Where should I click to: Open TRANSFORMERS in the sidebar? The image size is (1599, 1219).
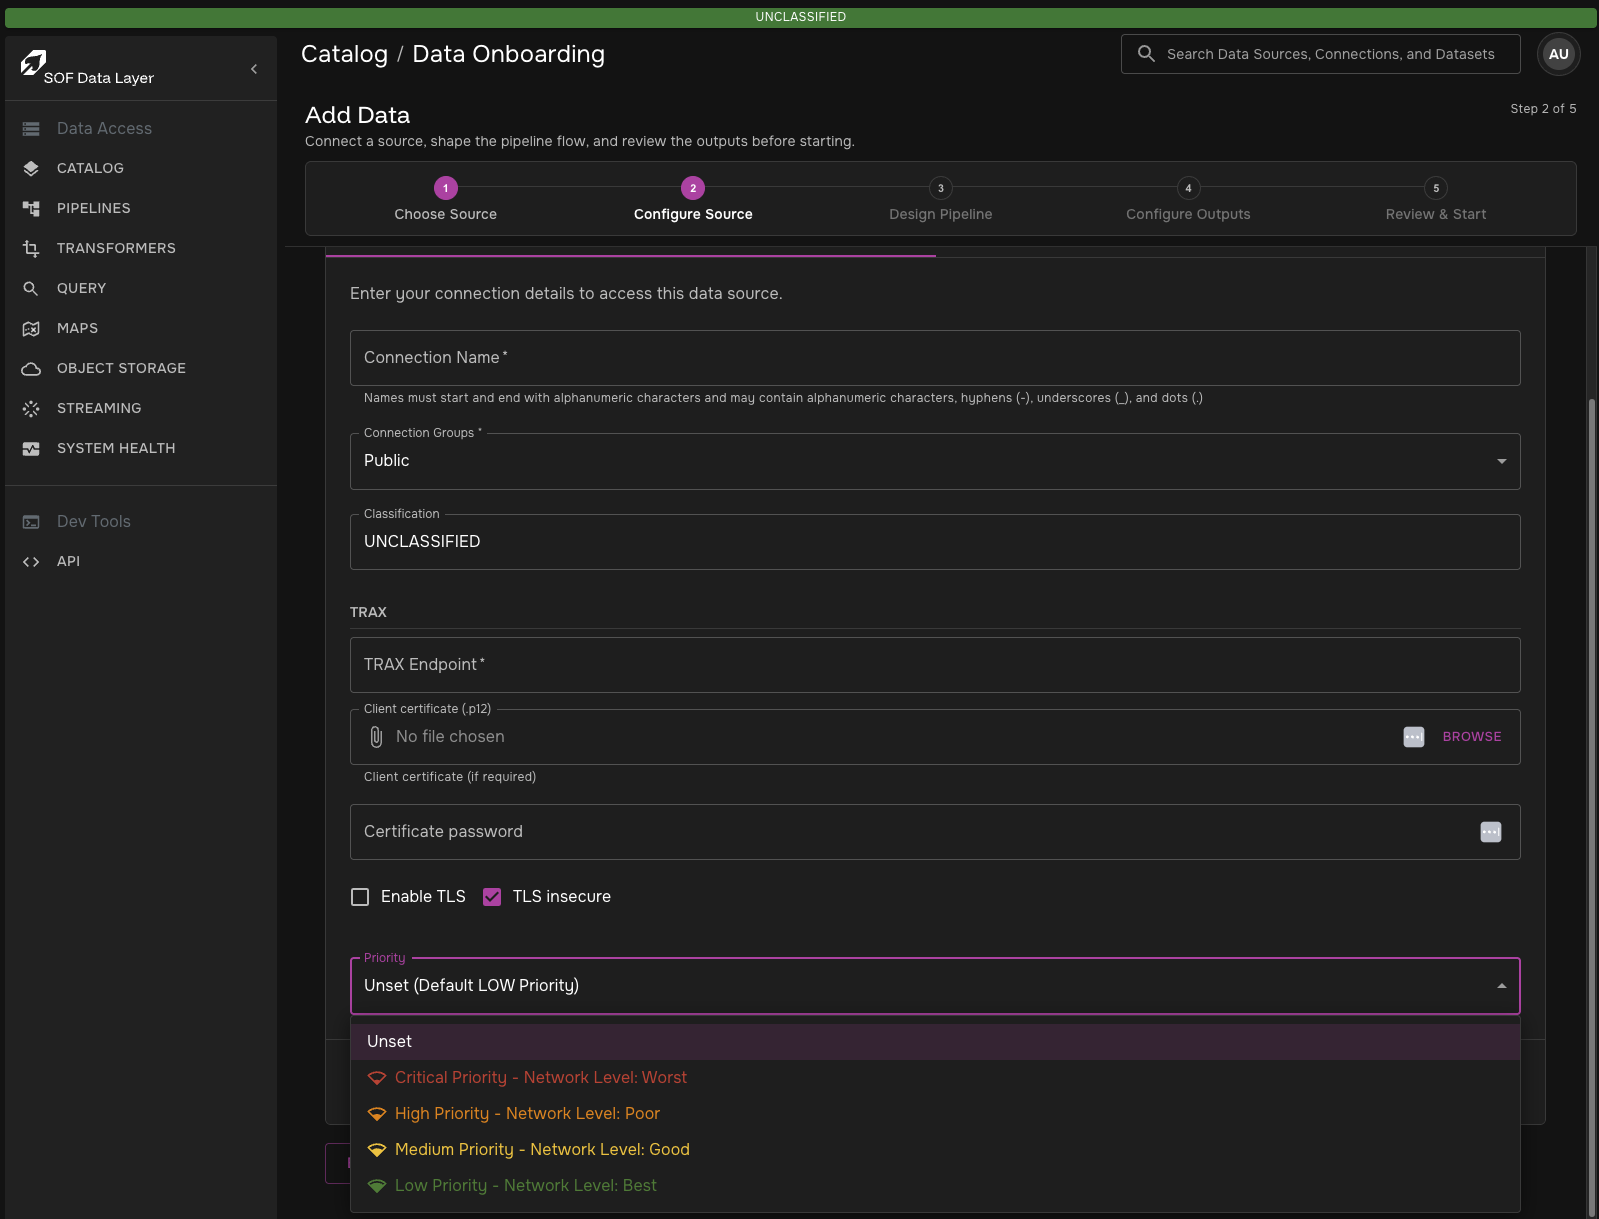(x=141, y=248)
